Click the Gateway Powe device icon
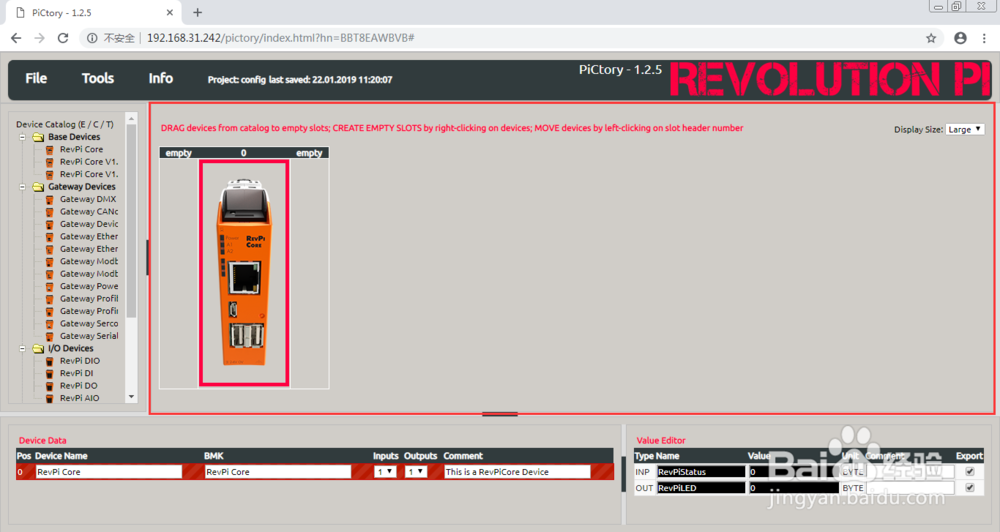Viewport: 1000px width, 532px height. 50,286
